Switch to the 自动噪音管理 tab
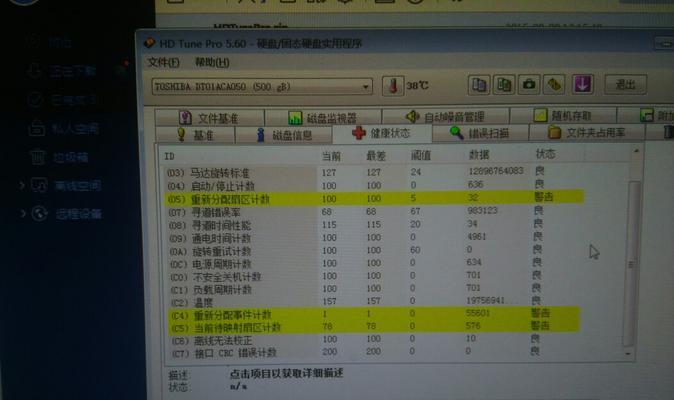Viewport: 674px width, 400px height. (x=445, y=116)
